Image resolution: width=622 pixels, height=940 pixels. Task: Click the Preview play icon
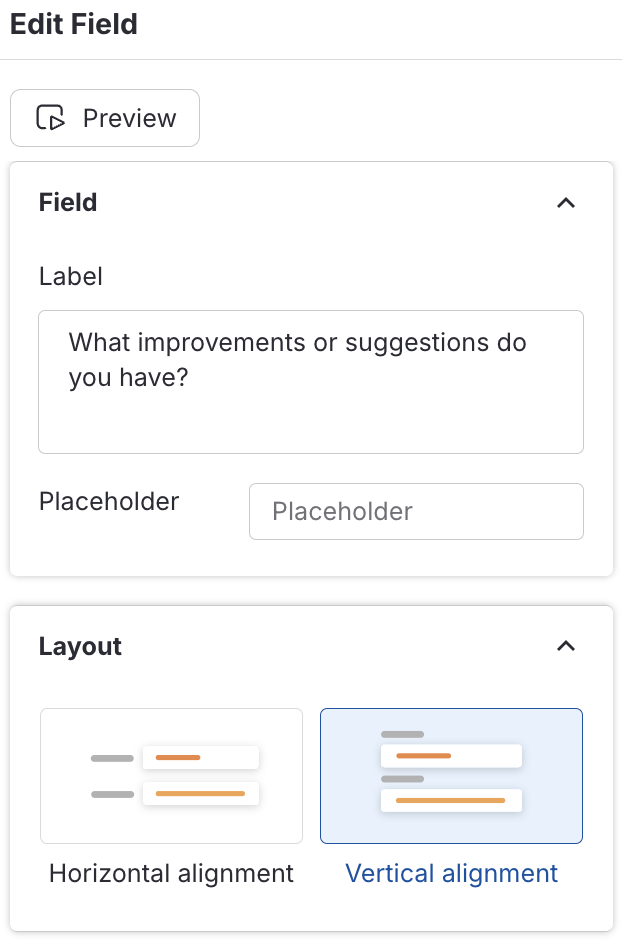51,118
